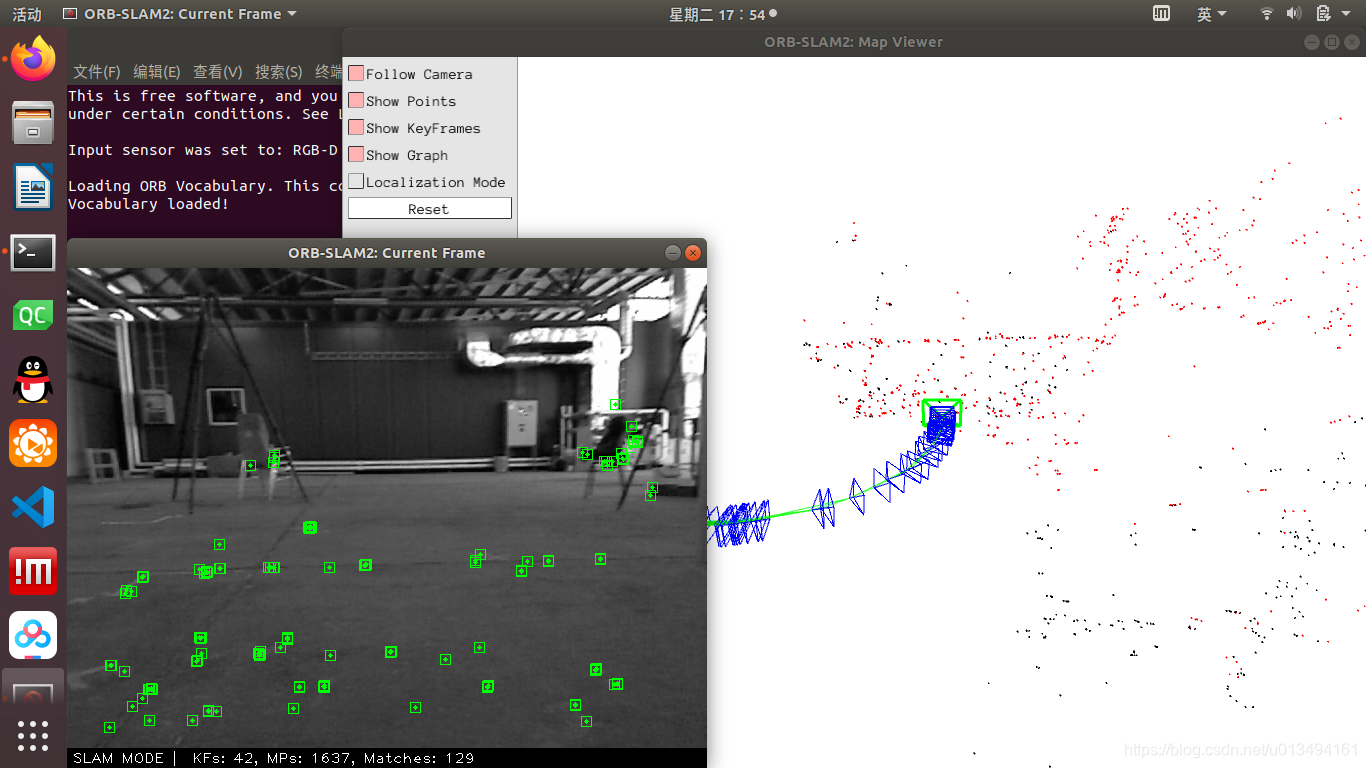
Task: Maximize the Map Viewer window
Action: point(1332,42)
